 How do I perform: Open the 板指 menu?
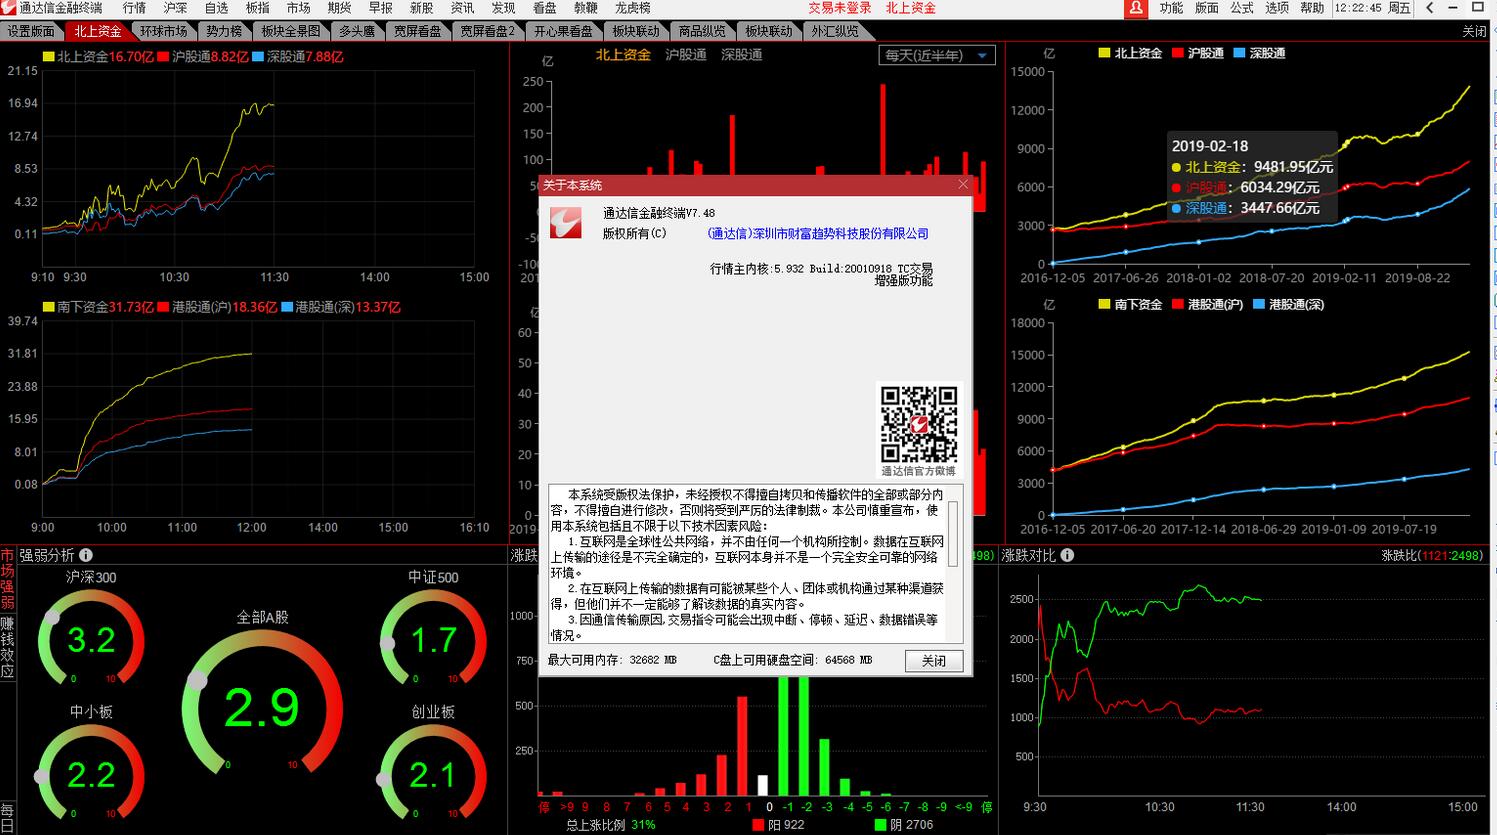tap(257, 8)
